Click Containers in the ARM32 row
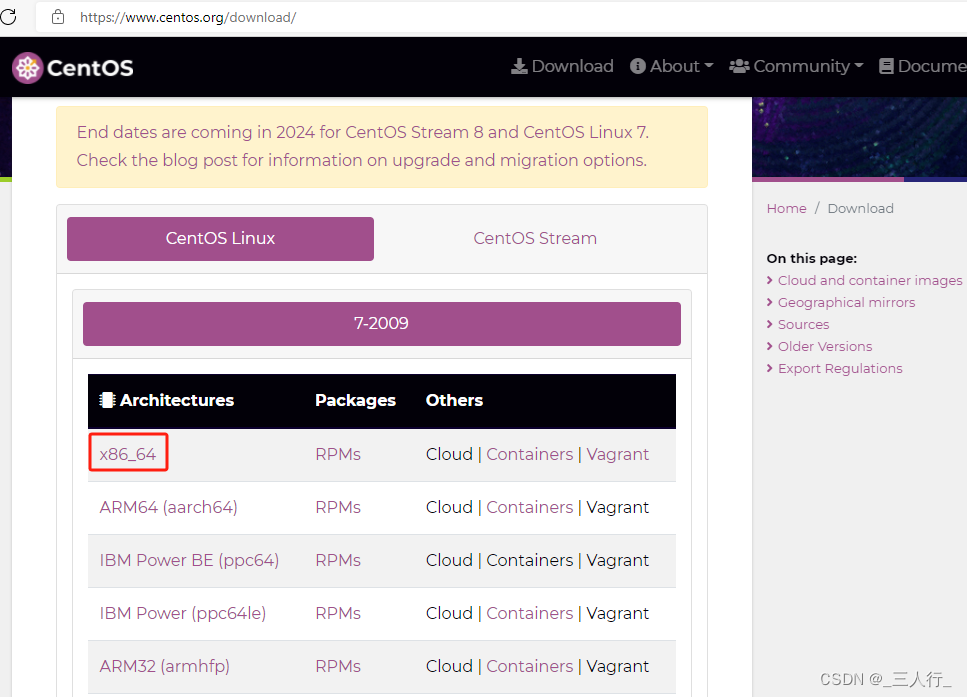Image resolution: width=967 pixels, height=697 pixels. click(x=530, y=666)
